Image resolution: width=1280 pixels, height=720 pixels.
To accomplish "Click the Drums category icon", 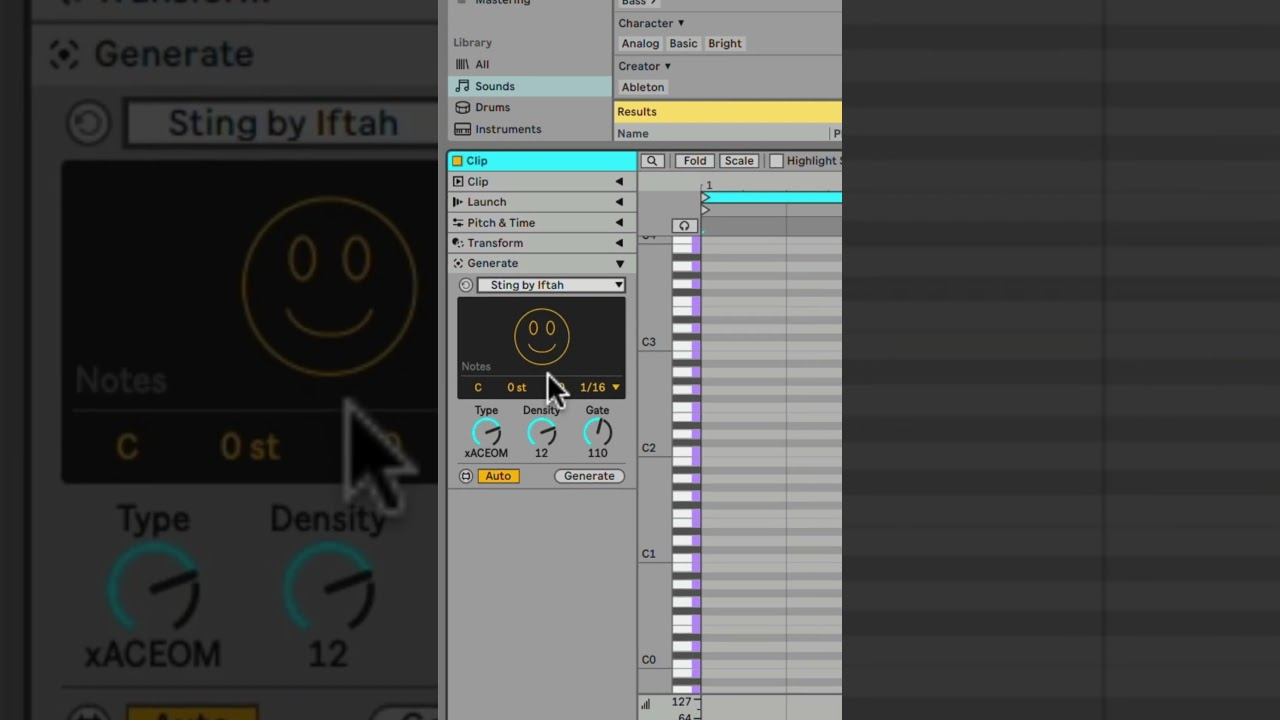I will click(462, 107).
